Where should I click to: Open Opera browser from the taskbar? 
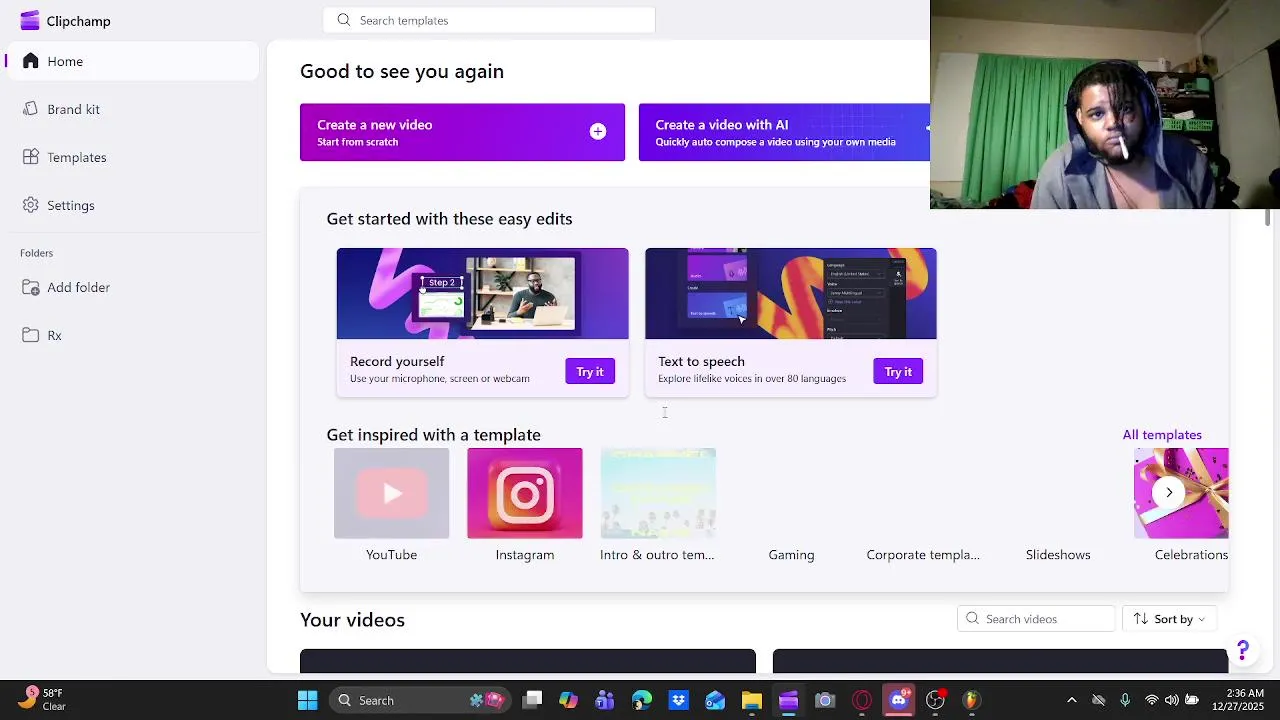point(862,700)
